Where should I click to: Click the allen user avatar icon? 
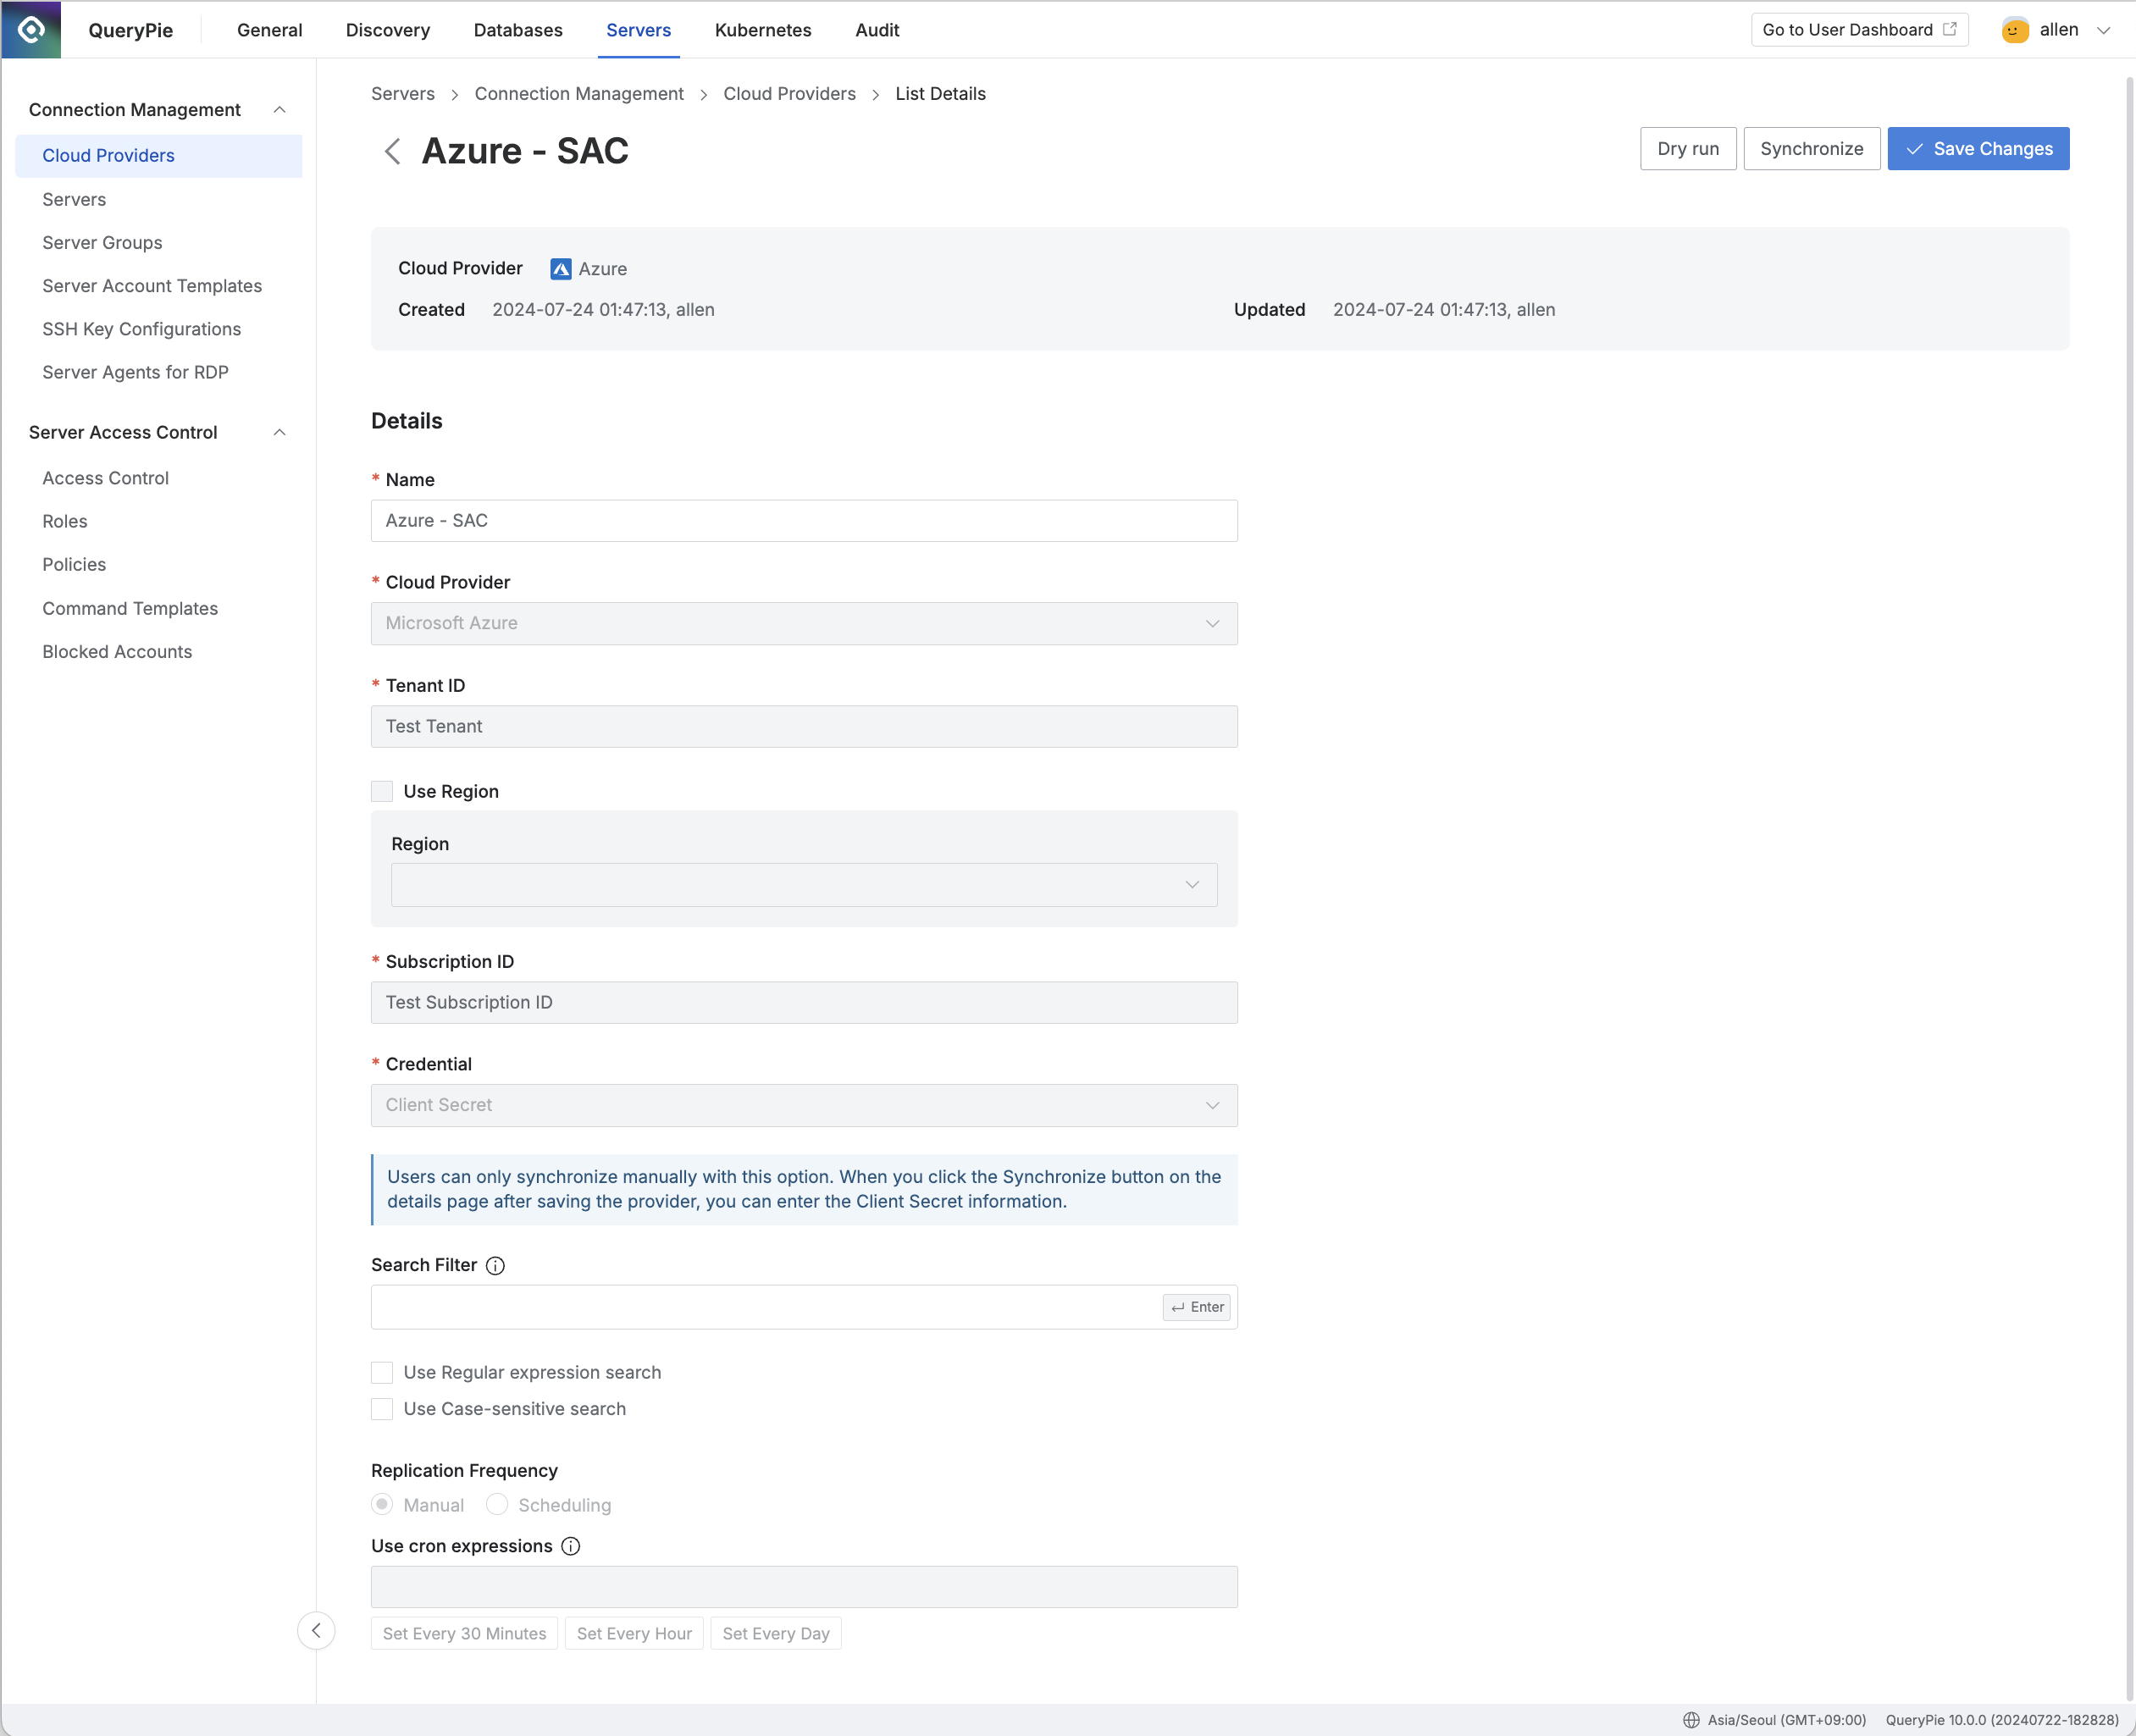coord(2014,30)
